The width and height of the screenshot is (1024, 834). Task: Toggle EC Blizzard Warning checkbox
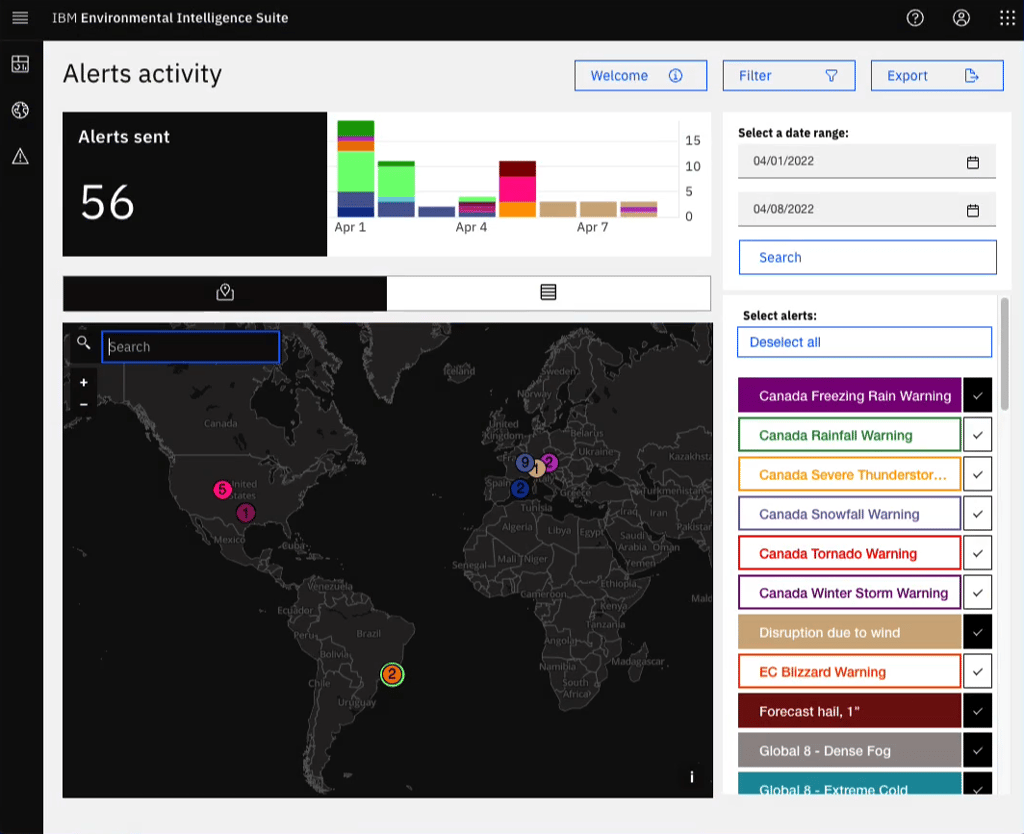point(977,671)
